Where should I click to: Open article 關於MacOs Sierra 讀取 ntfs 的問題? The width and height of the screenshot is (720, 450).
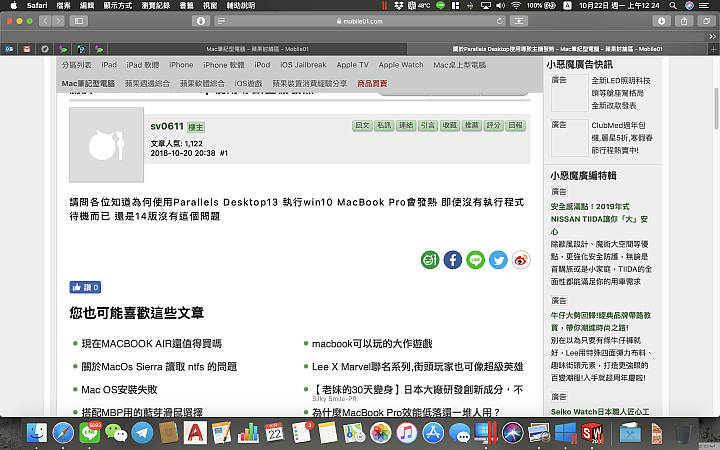[x=159, y=366]
